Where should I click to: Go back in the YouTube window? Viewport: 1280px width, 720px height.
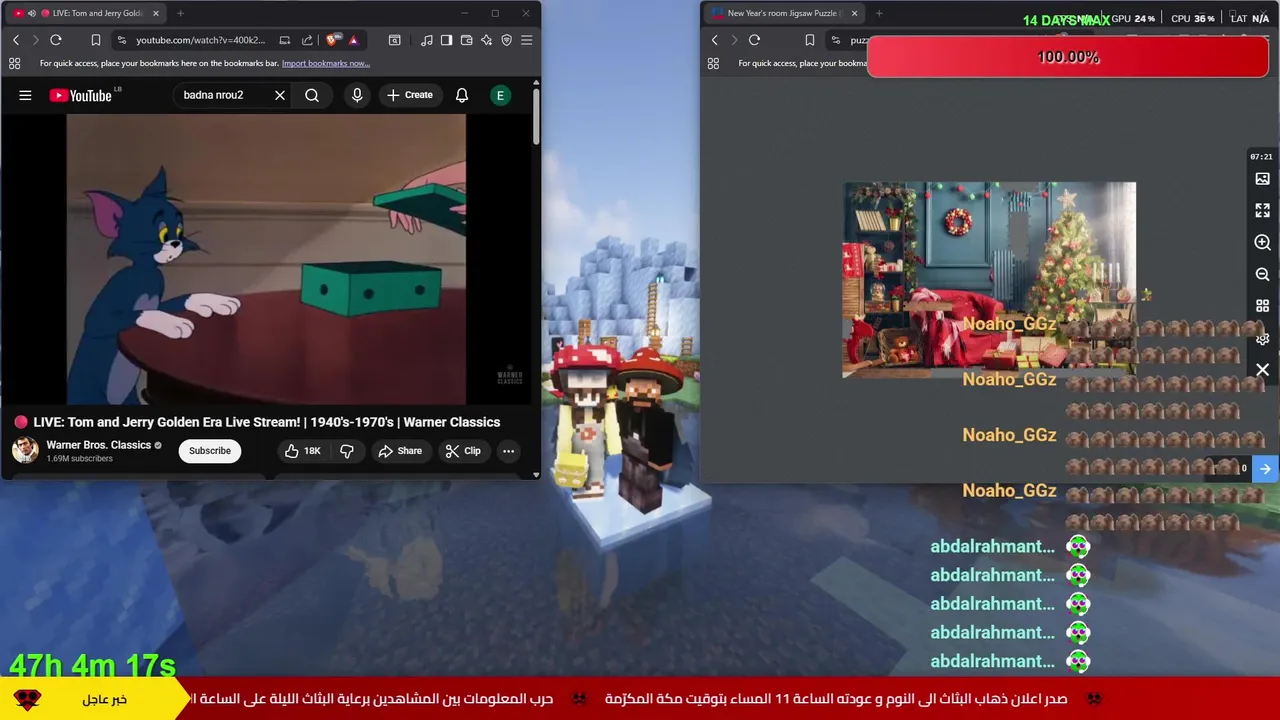coord(16,40)
